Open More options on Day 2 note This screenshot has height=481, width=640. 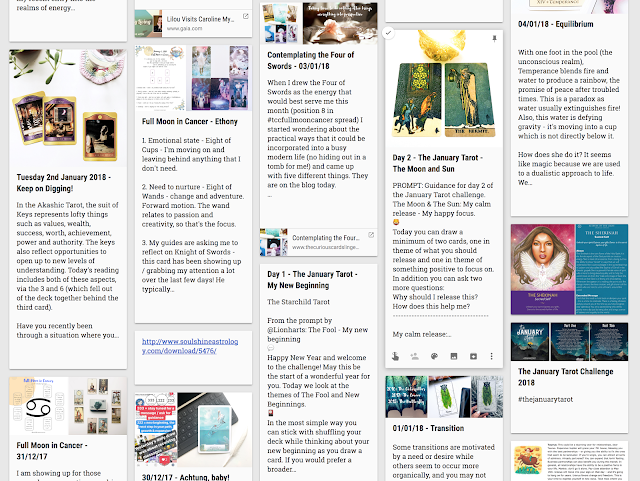491,356
